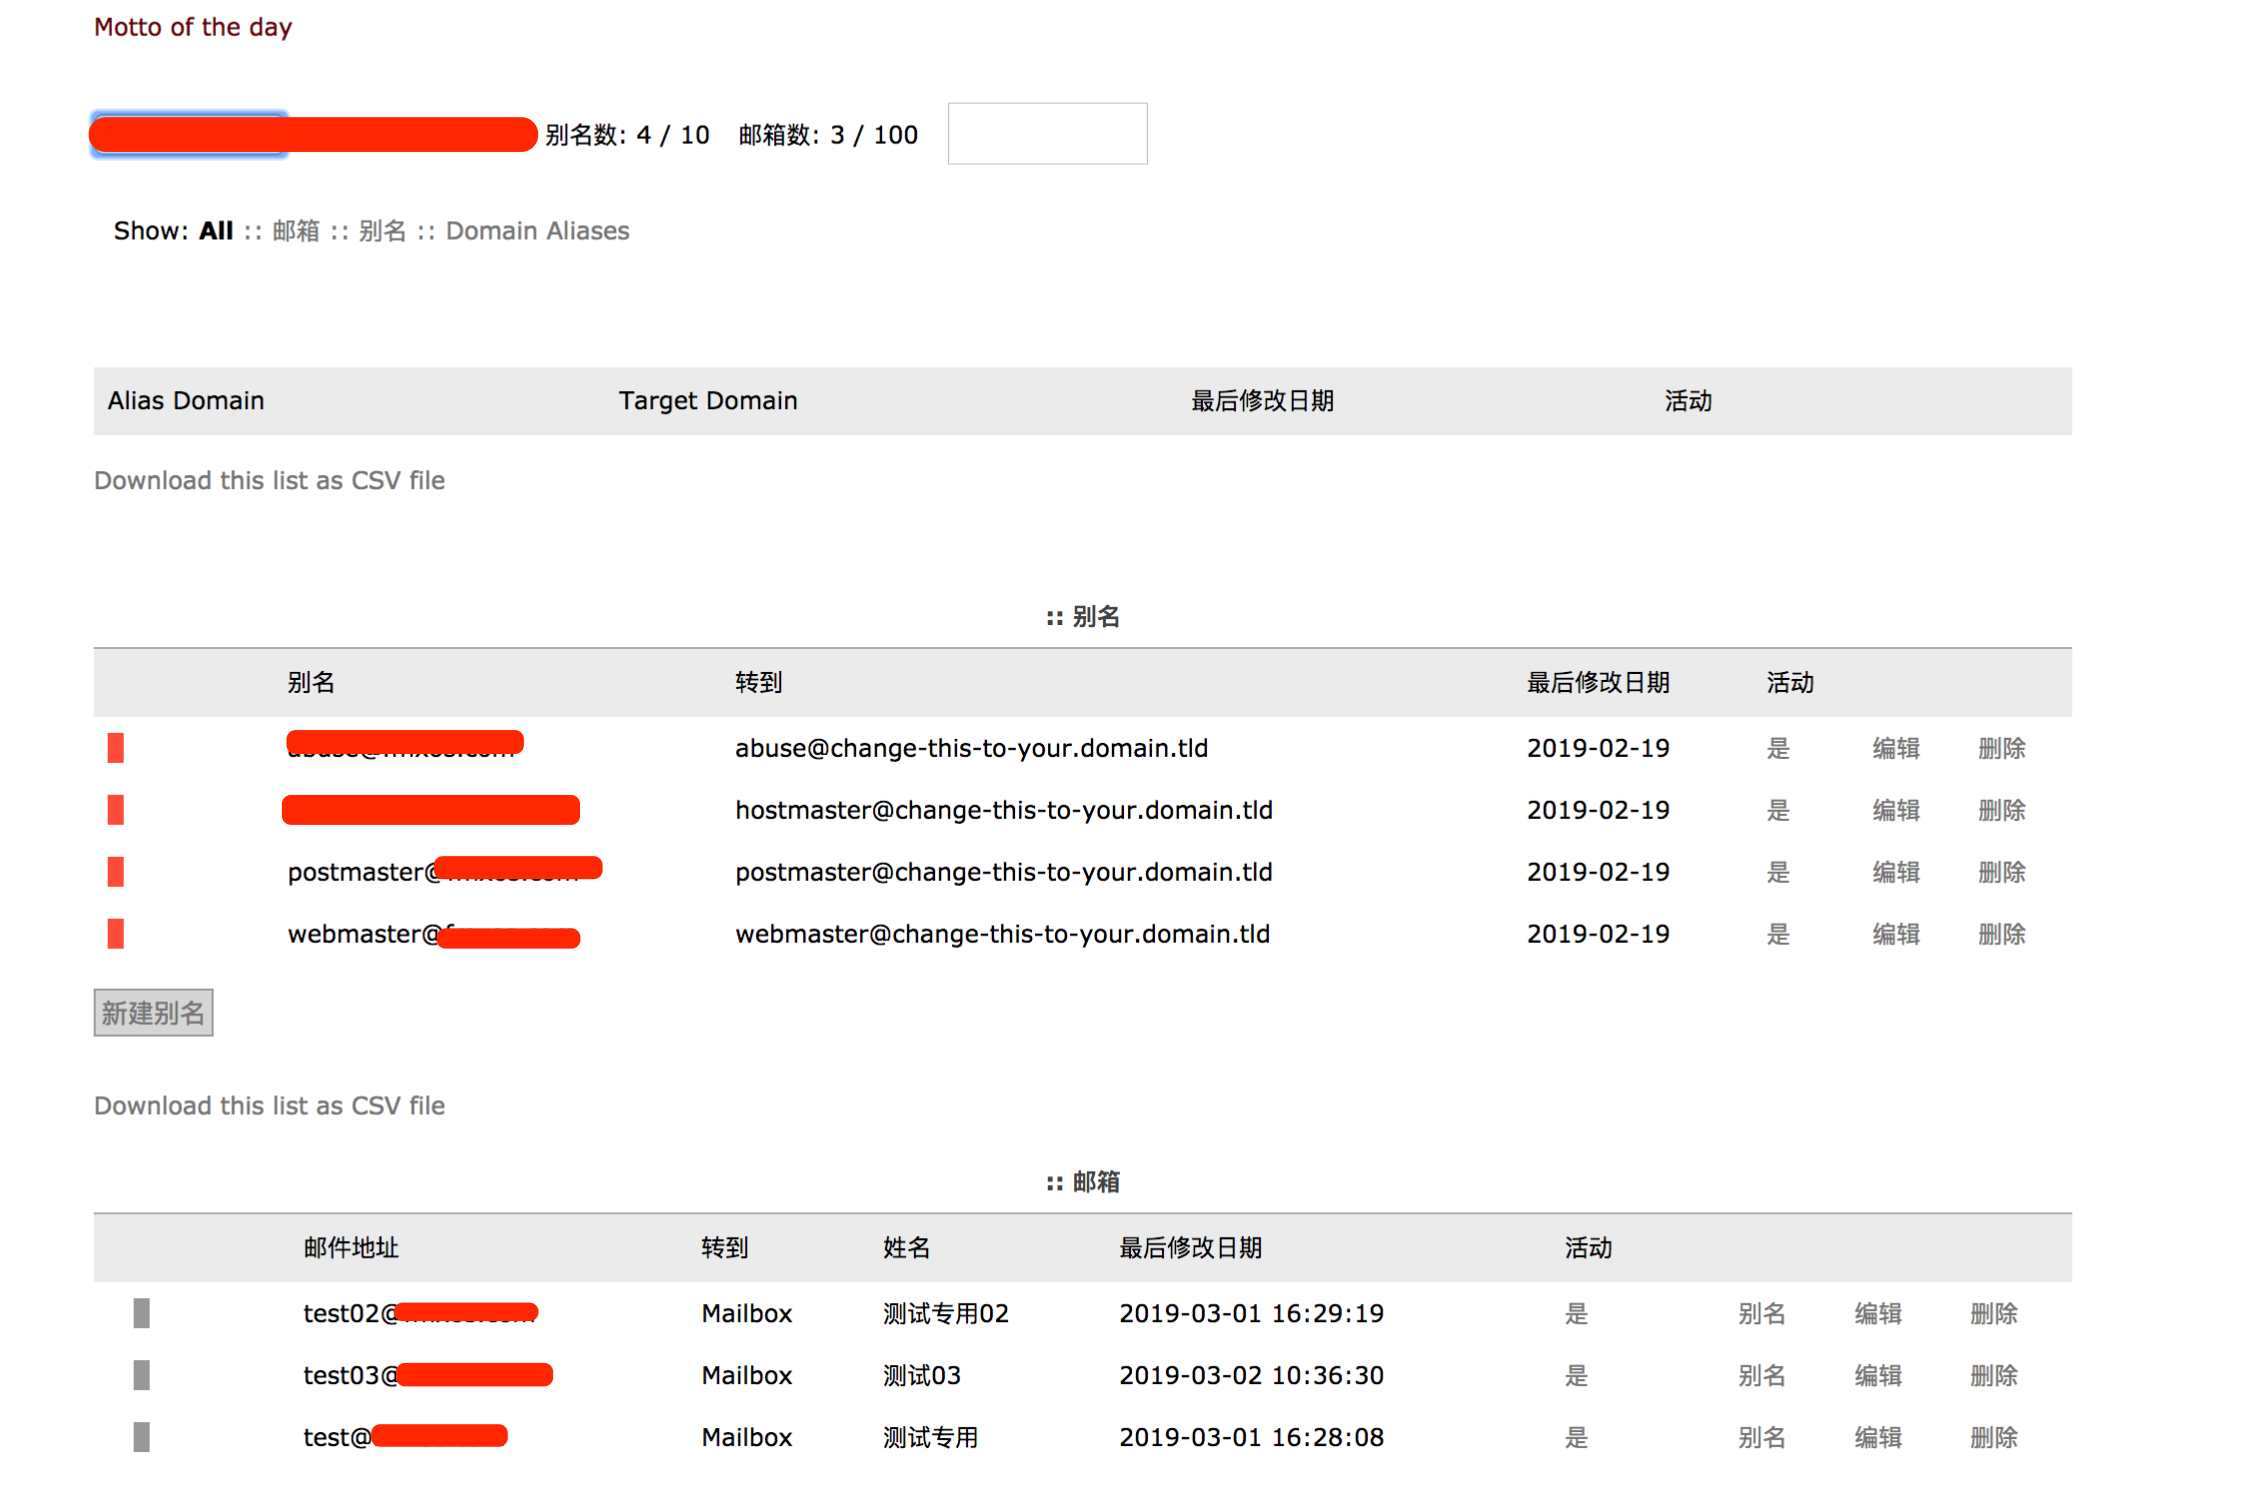Image resolution: width=2248 pixels, height=1492 pixels.
Task: Click gray marker on test02 mailbox row
Action: pyautogui.click(x=142, y=1313)
